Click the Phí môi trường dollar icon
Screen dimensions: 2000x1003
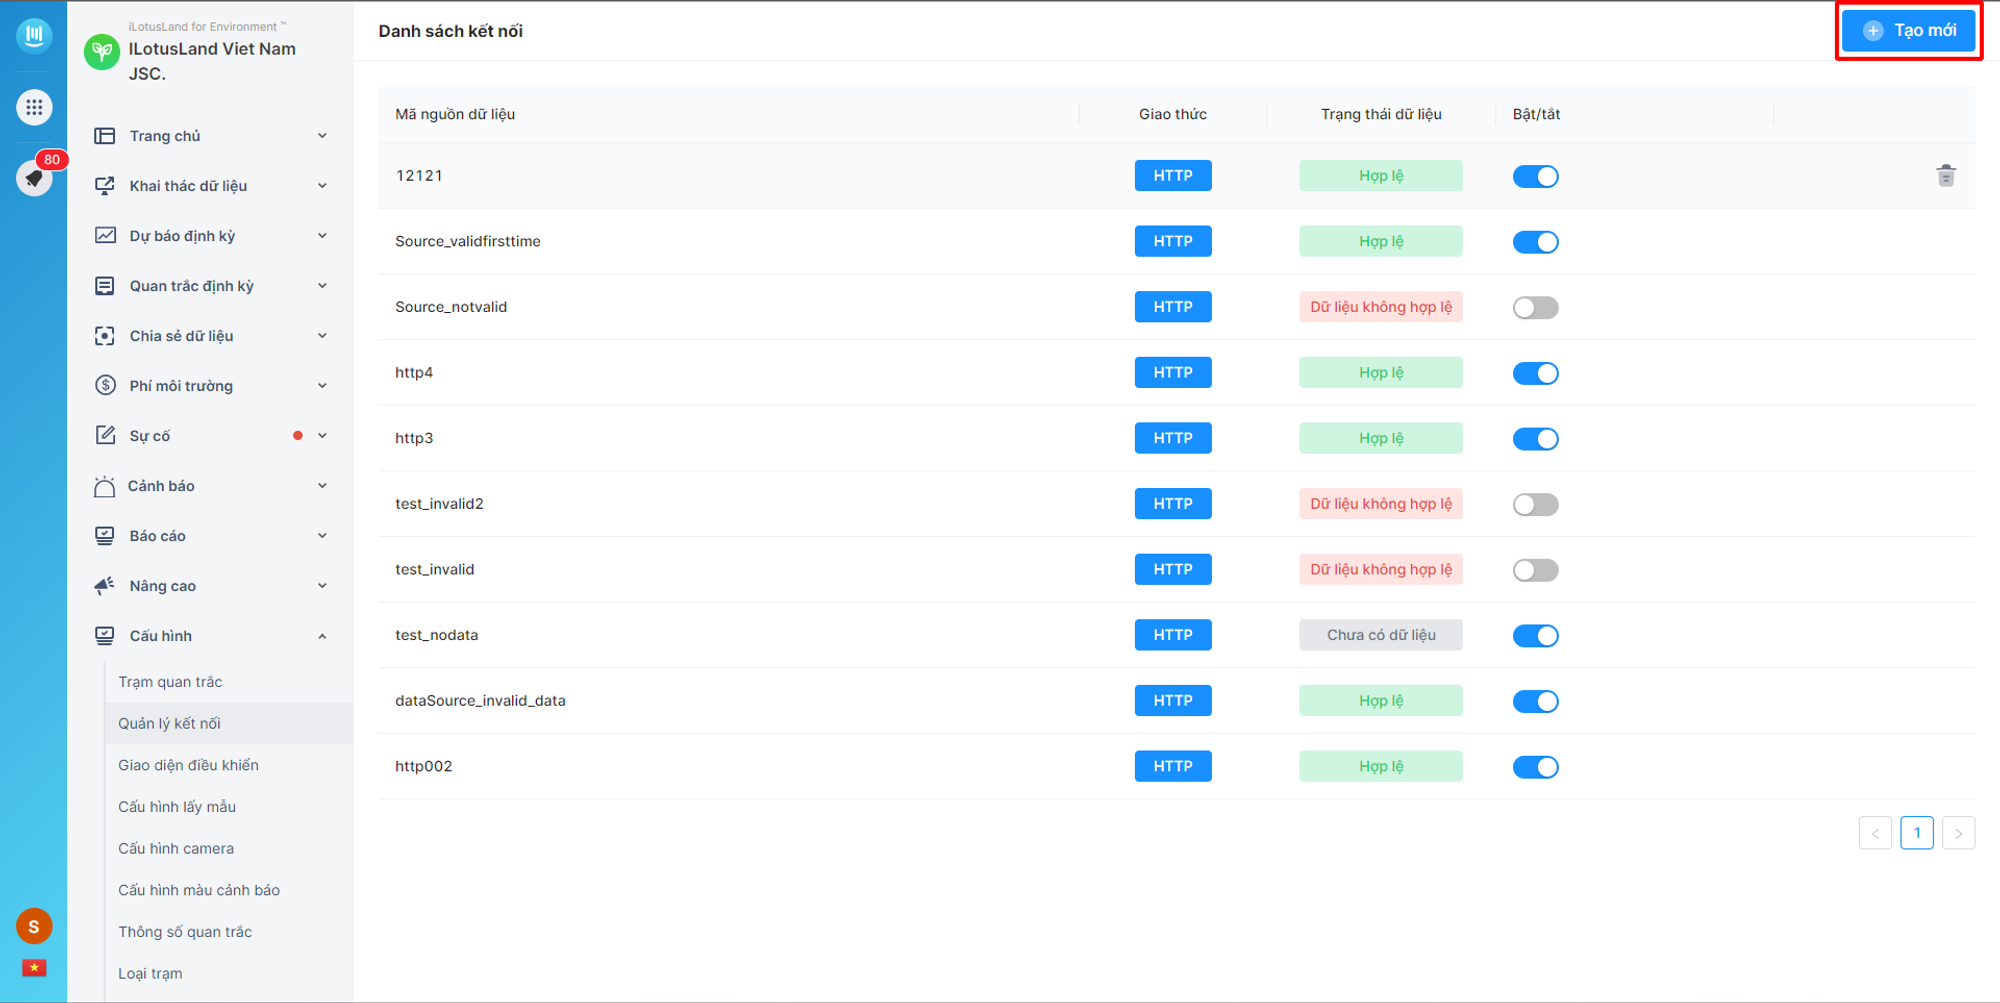coord(105,386)
